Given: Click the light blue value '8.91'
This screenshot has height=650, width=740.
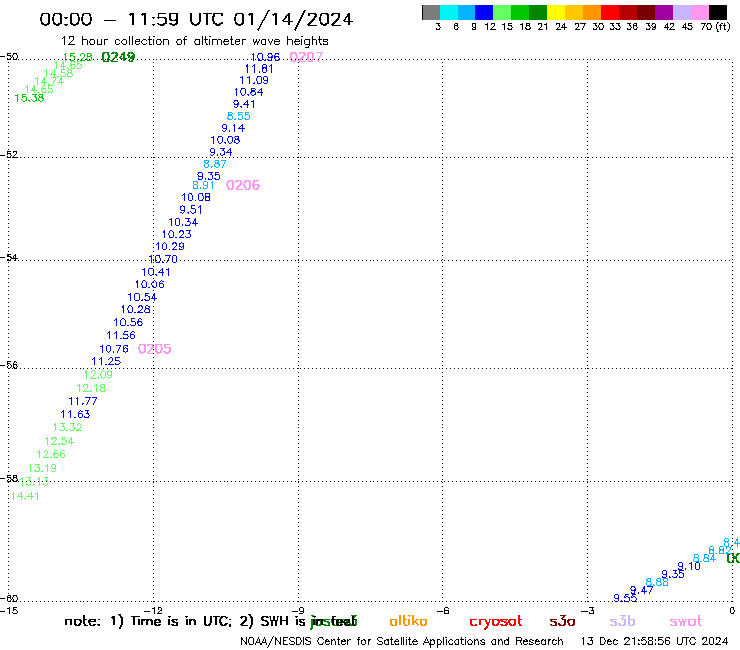Looking at the screenshot, I should click(x=203, y=186).
